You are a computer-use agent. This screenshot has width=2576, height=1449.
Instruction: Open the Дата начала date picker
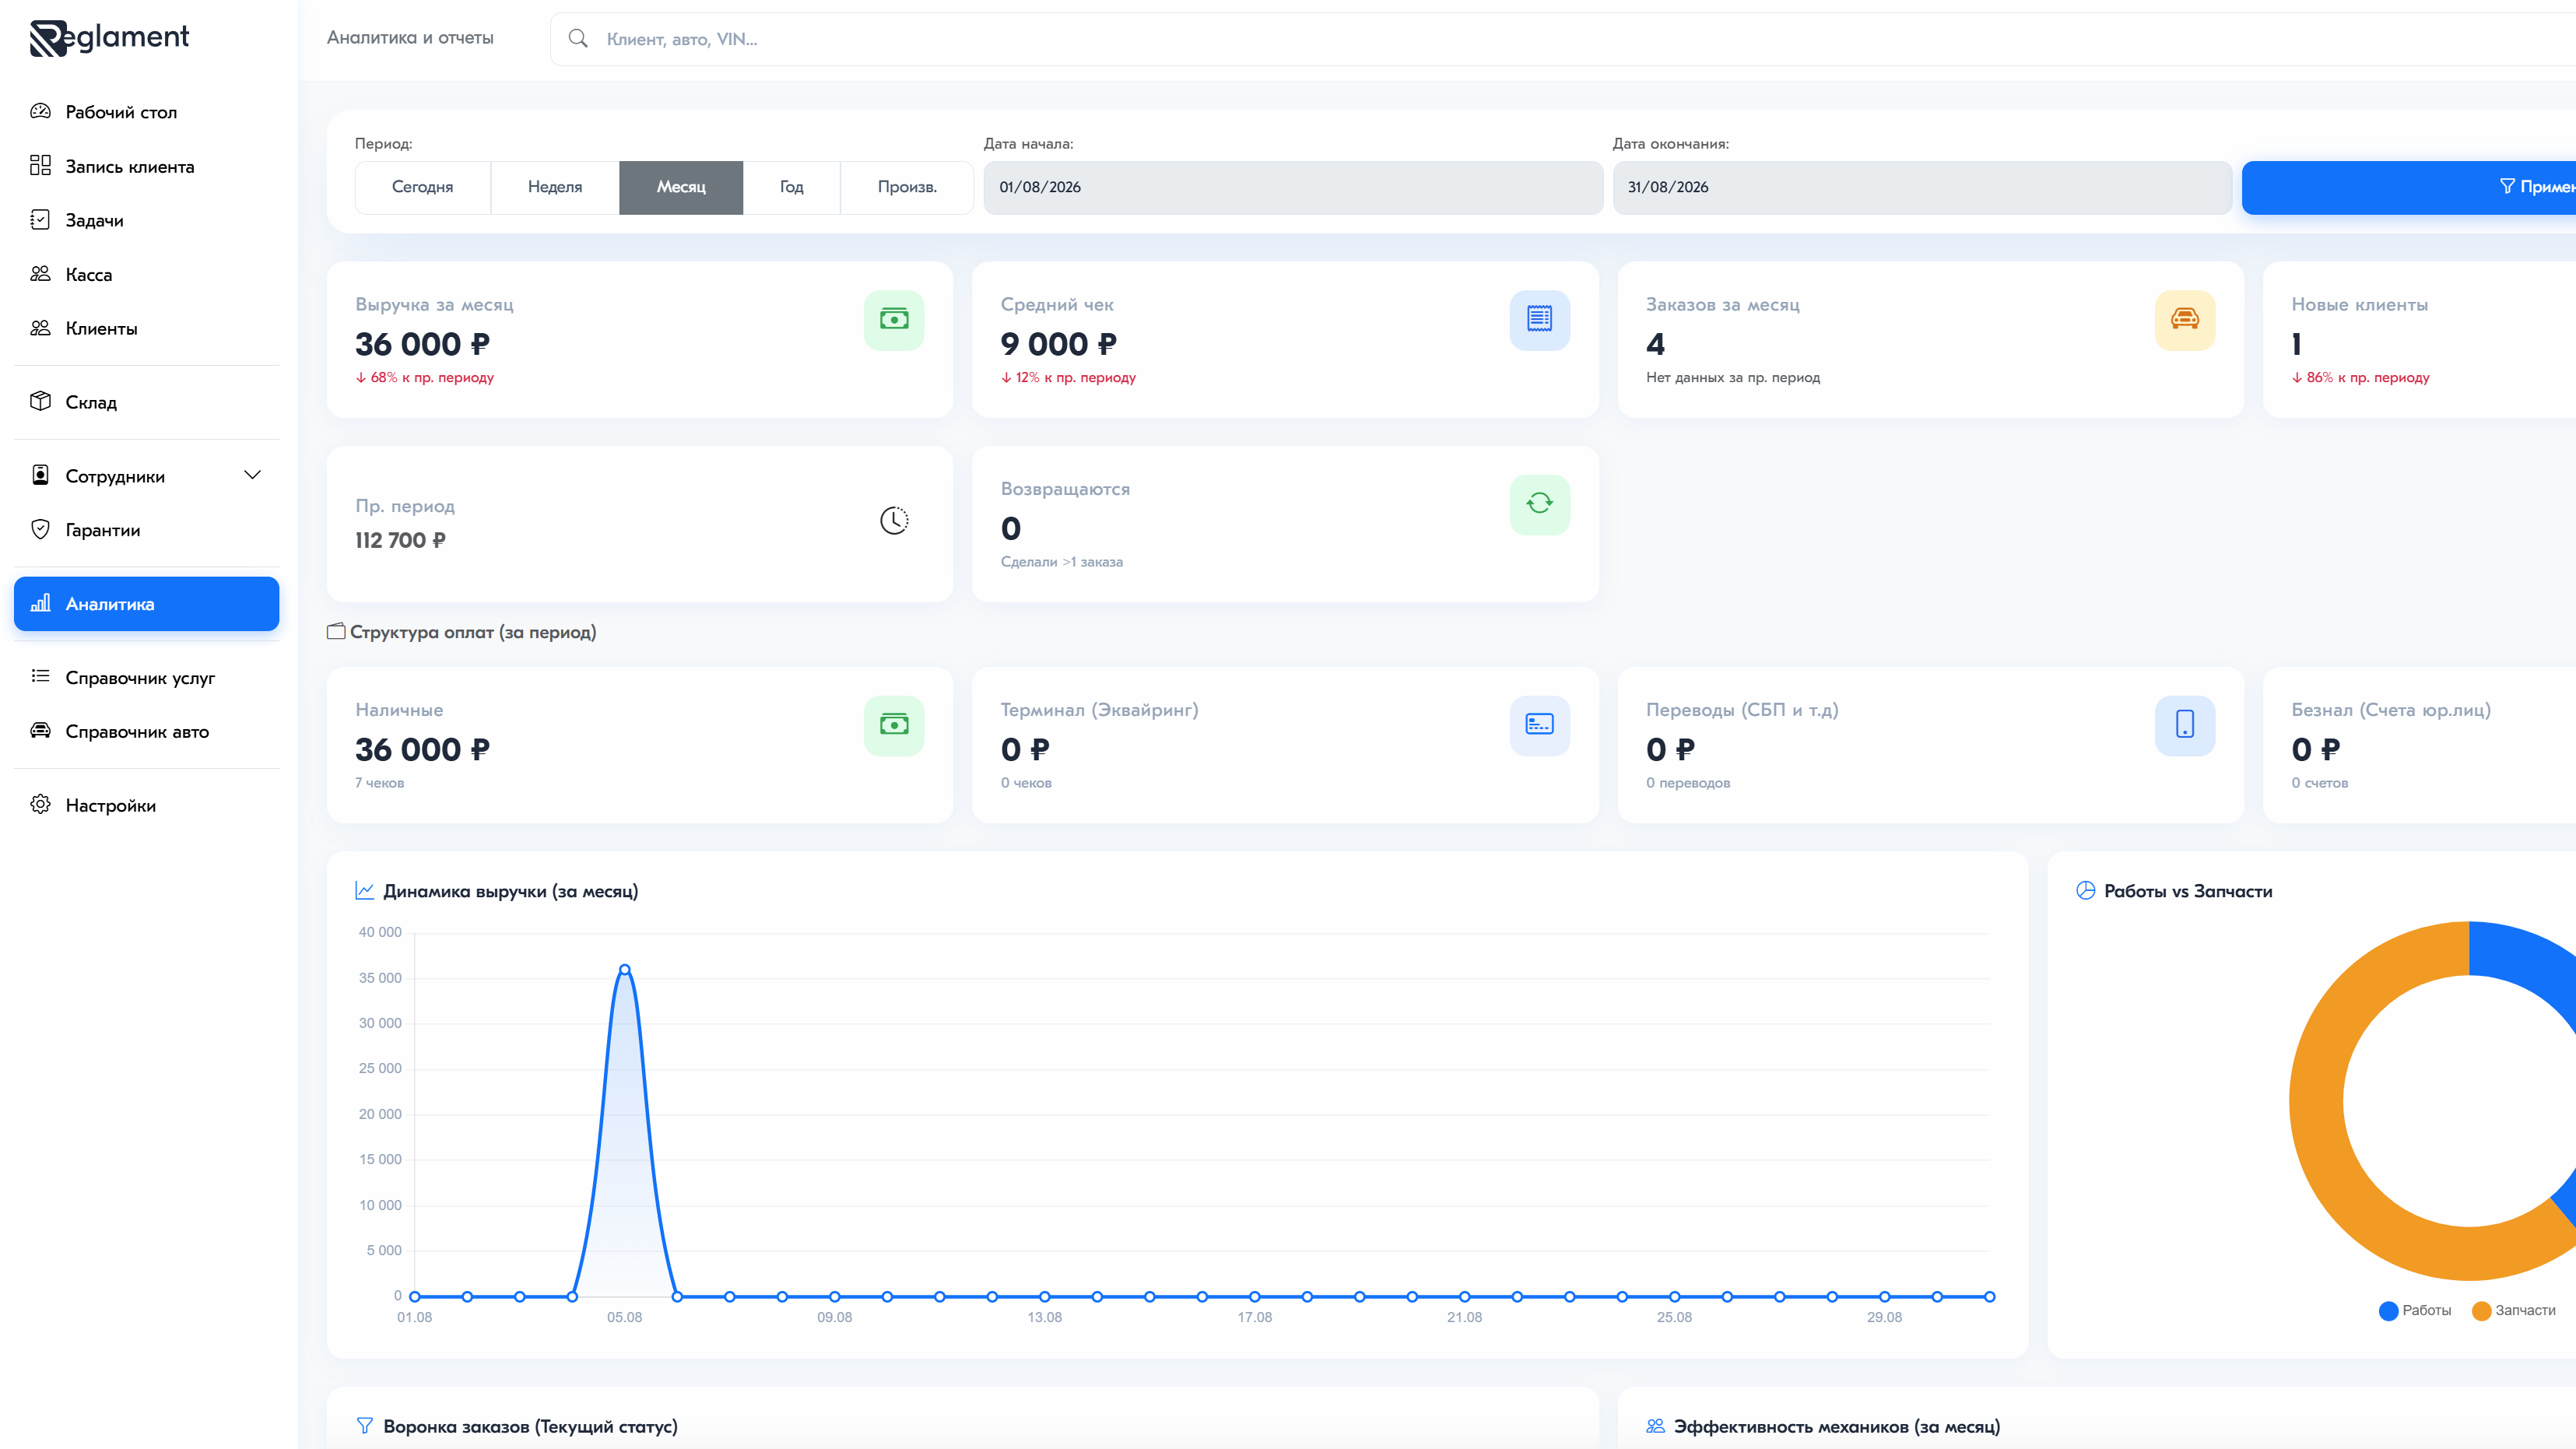pyautogui.click(x=1293, y=187)
